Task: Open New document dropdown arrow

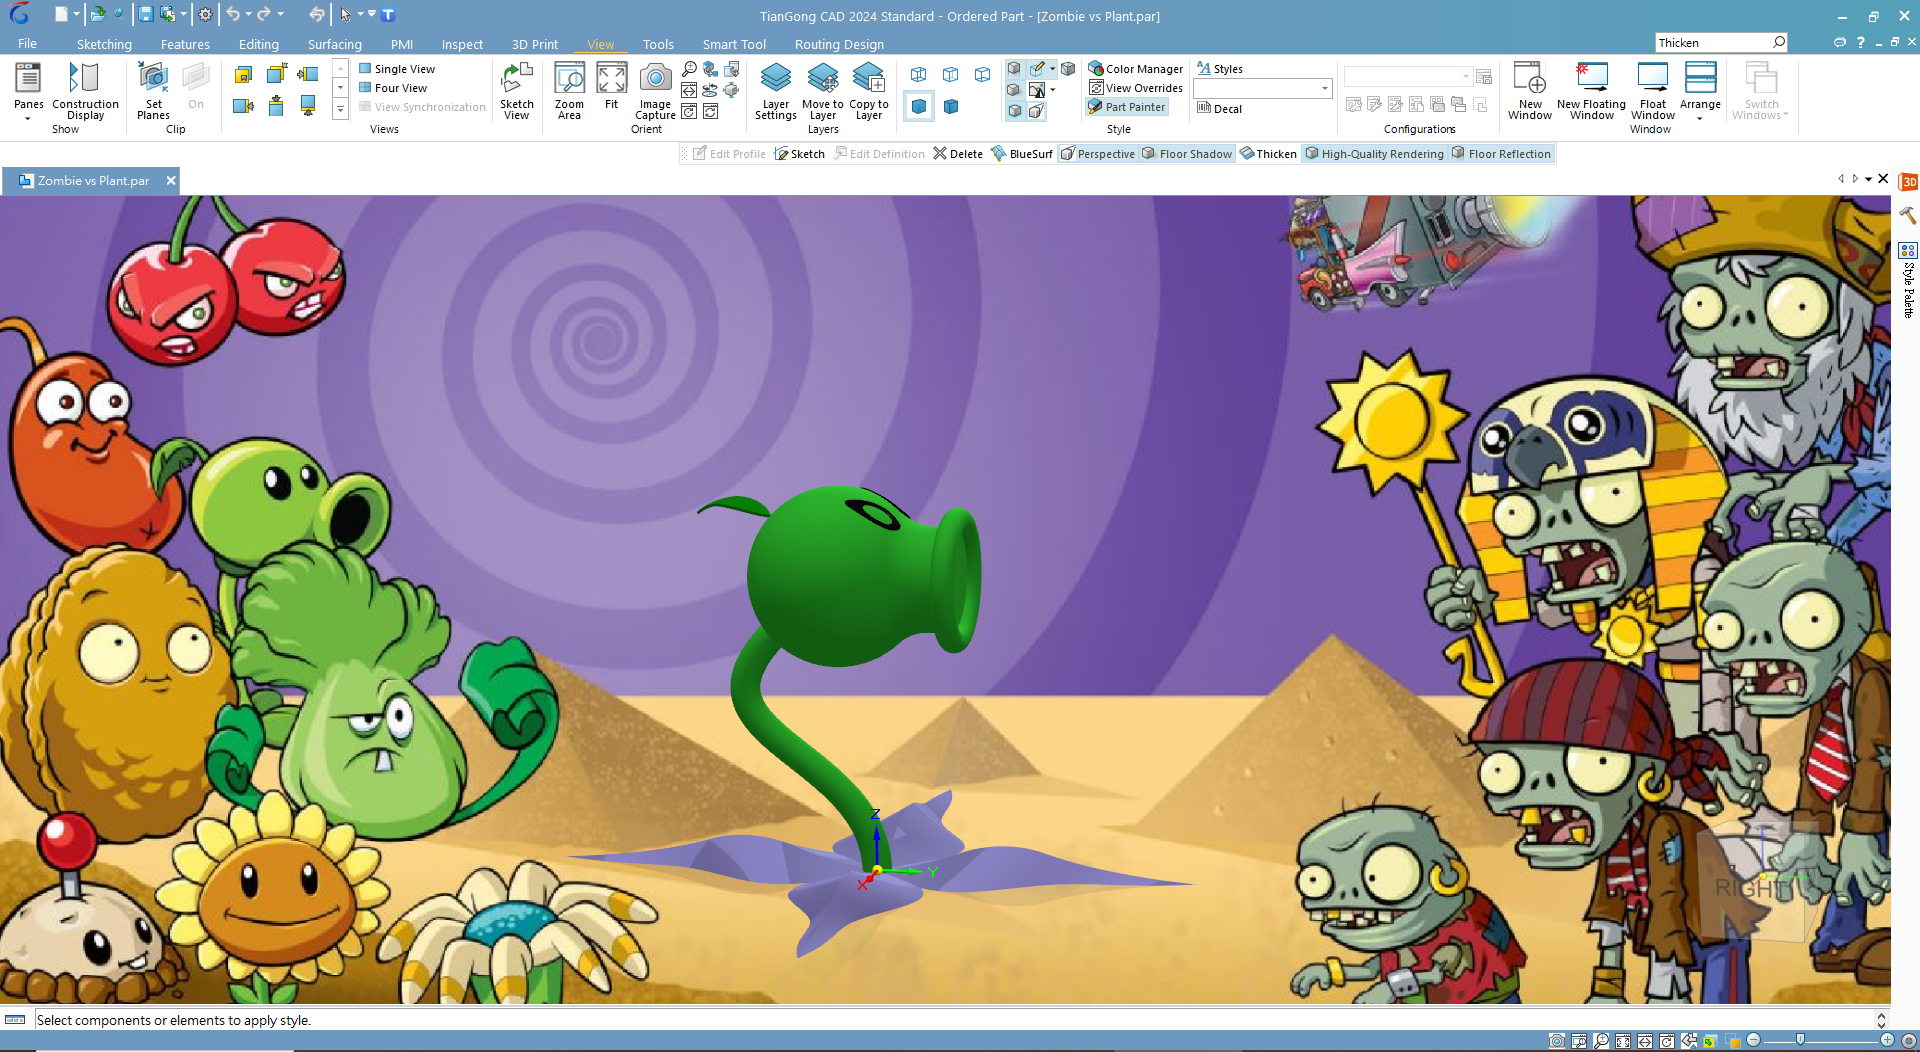Action: pyautogui.click(x=76, y=14)
